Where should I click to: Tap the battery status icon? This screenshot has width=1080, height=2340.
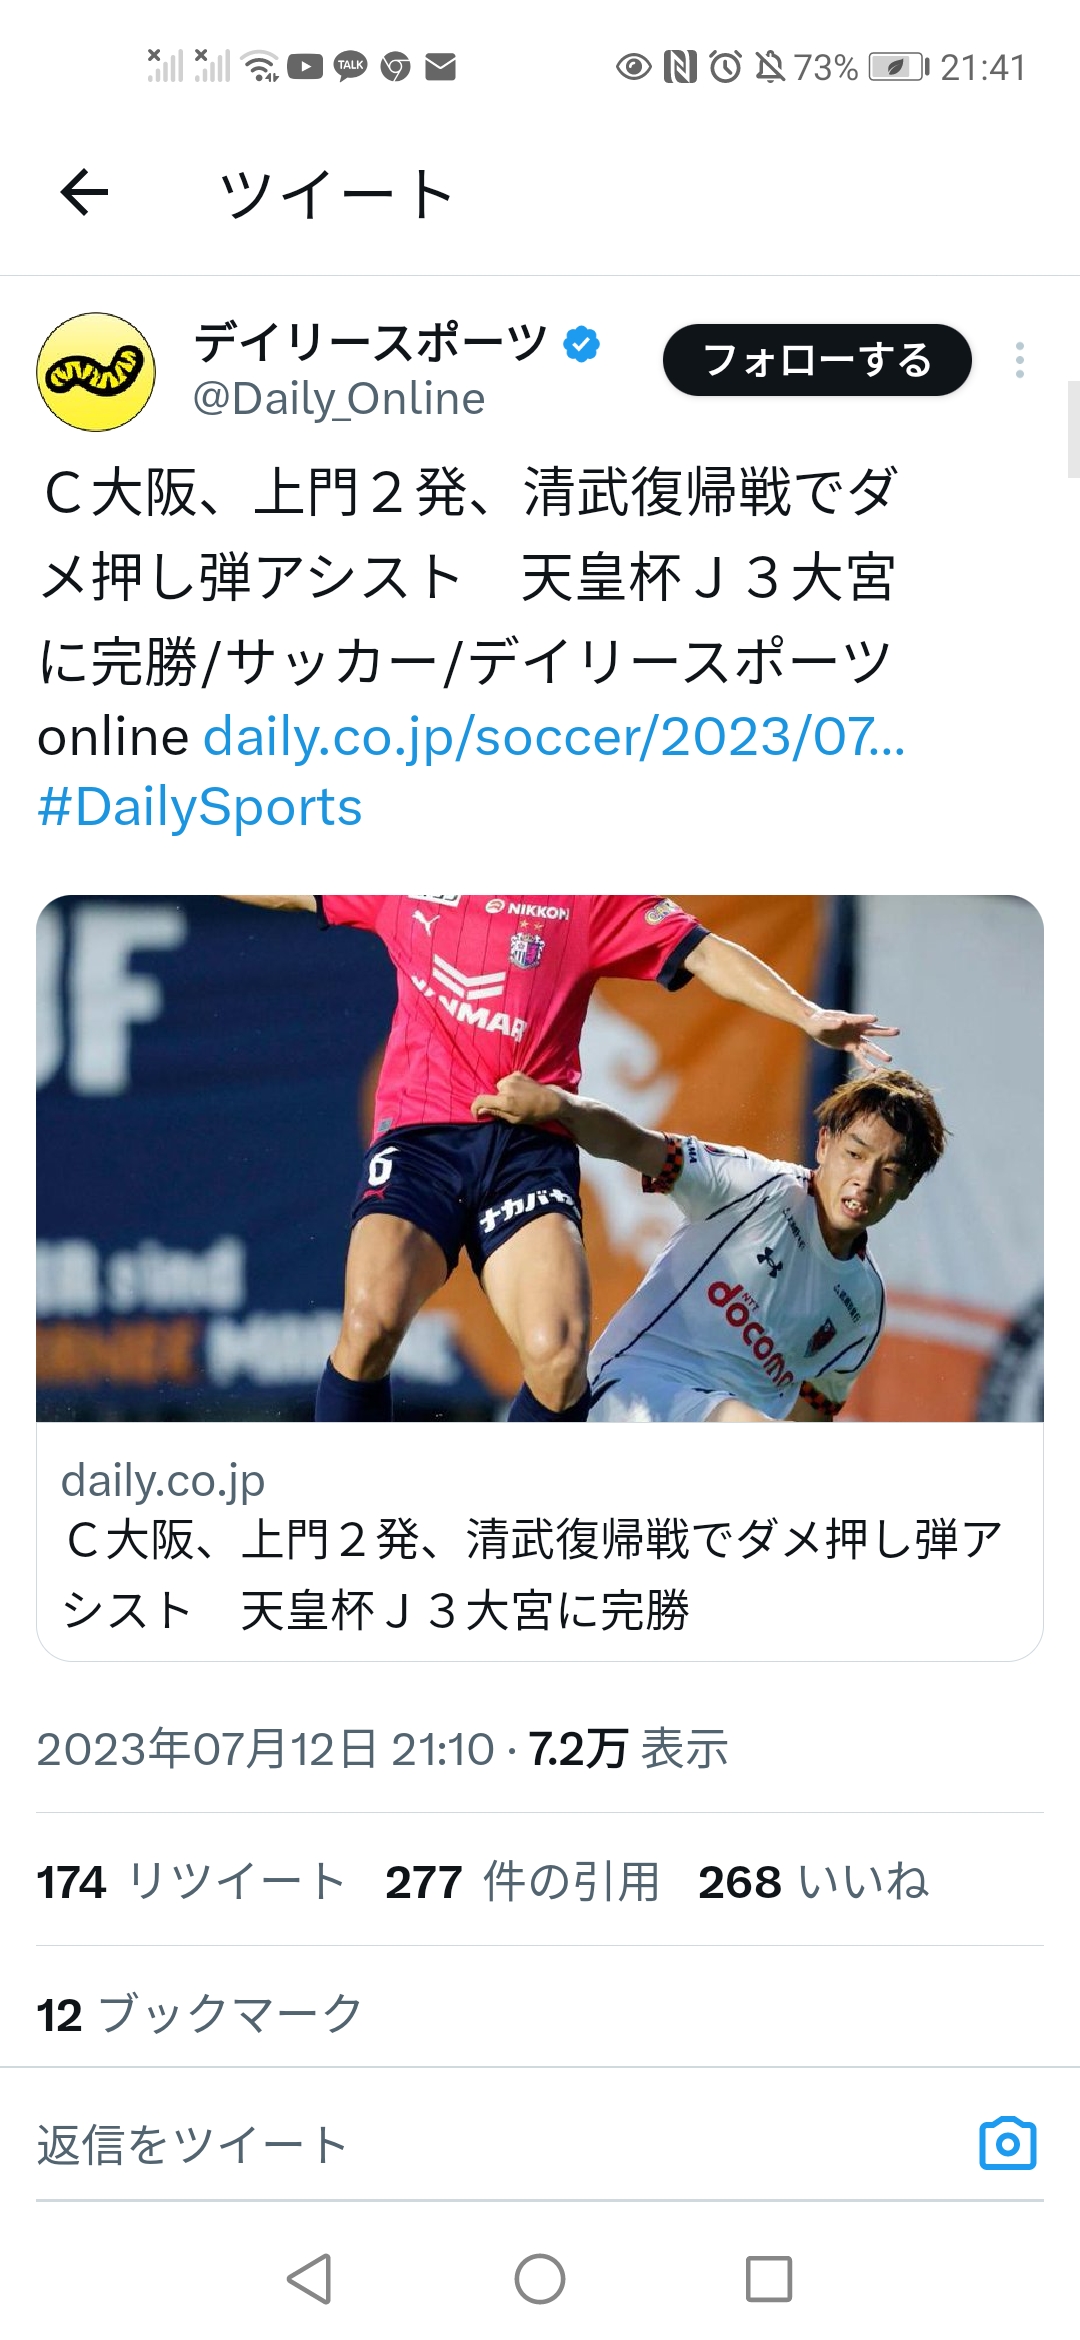point(898,67)
